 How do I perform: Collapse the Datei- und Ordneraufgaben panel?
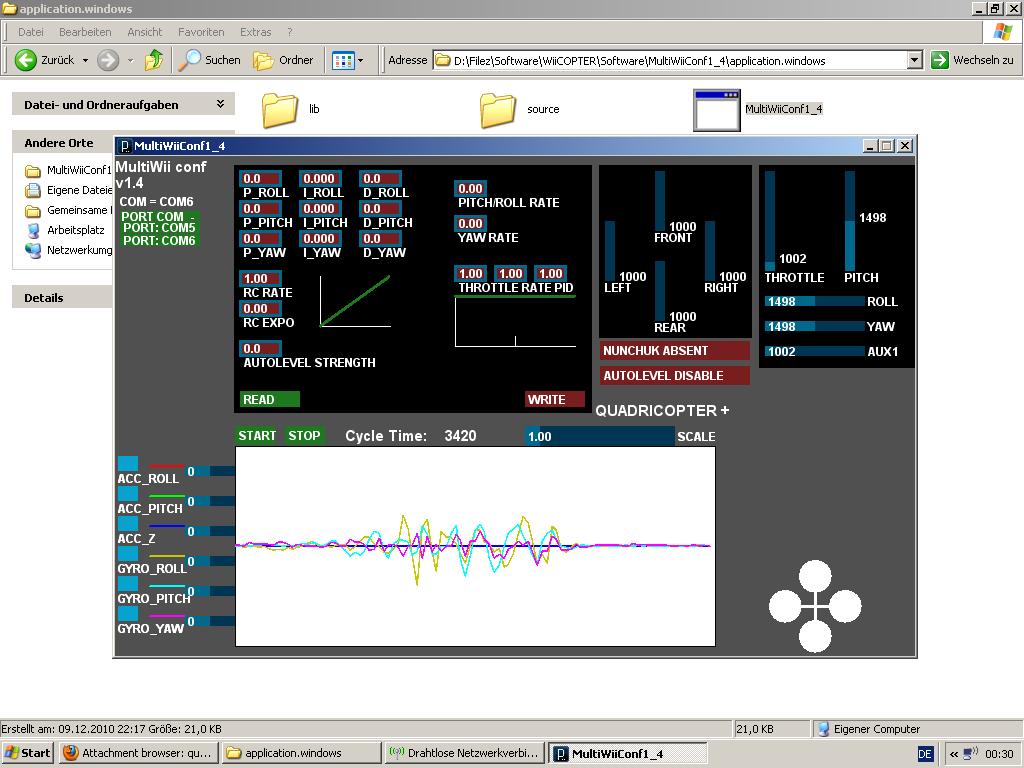[220, 104]
